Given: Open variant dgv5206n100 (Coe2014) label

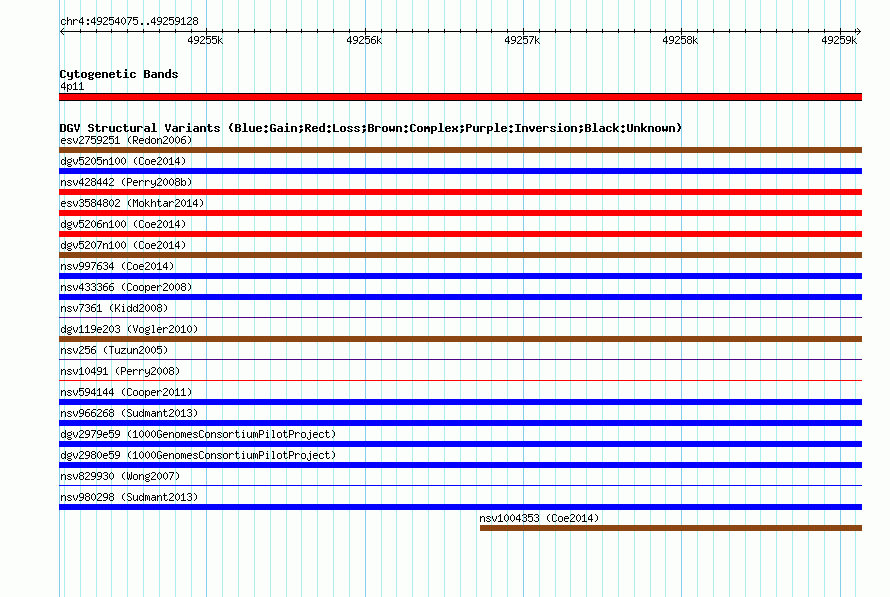Looking at the screenshot, I should click(123, 224).
